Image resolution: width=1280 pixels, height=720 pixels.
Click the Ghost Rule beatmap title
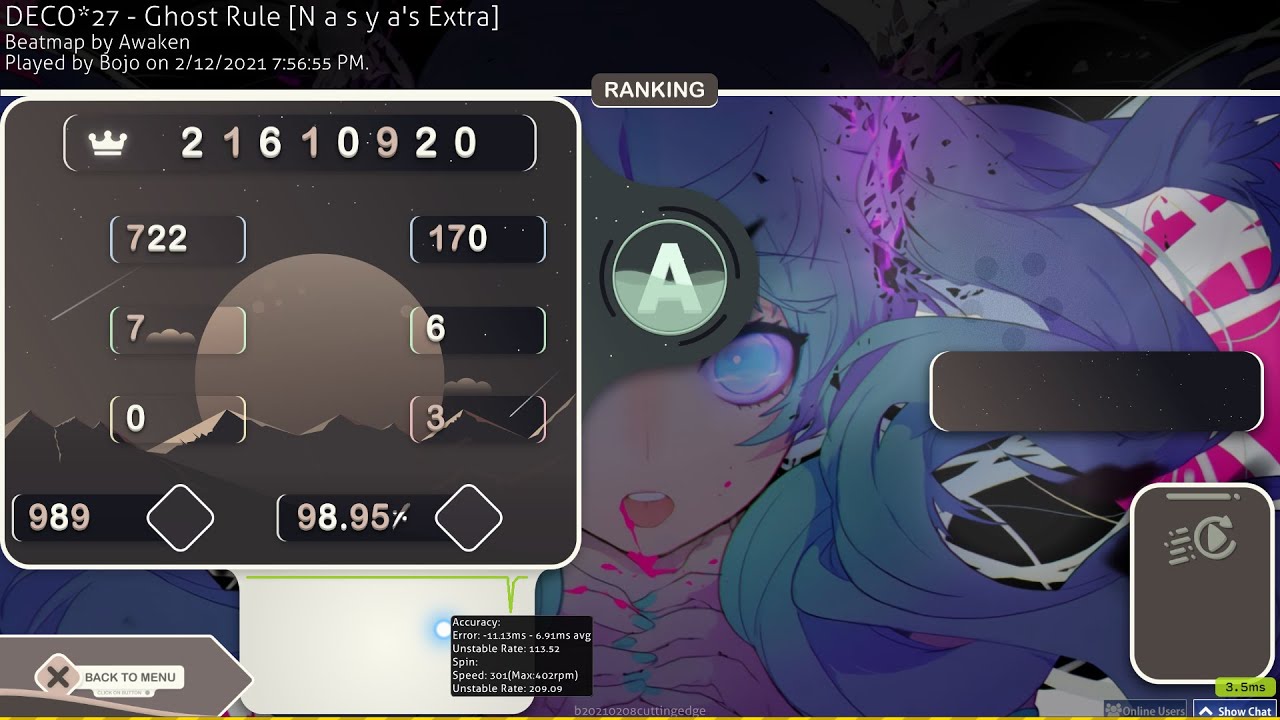252,16
